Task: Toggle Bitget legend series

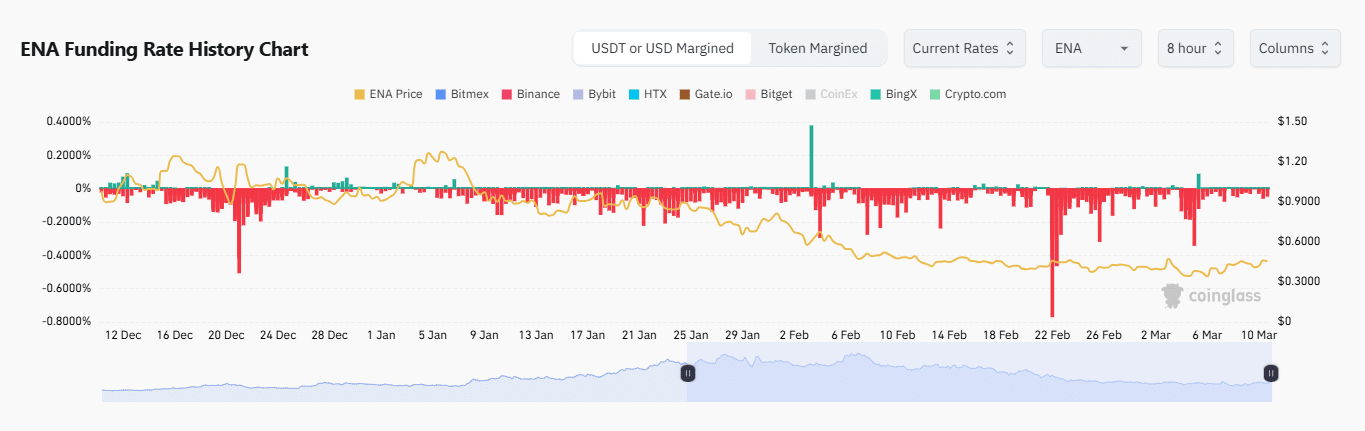Action: coord(768,94)
